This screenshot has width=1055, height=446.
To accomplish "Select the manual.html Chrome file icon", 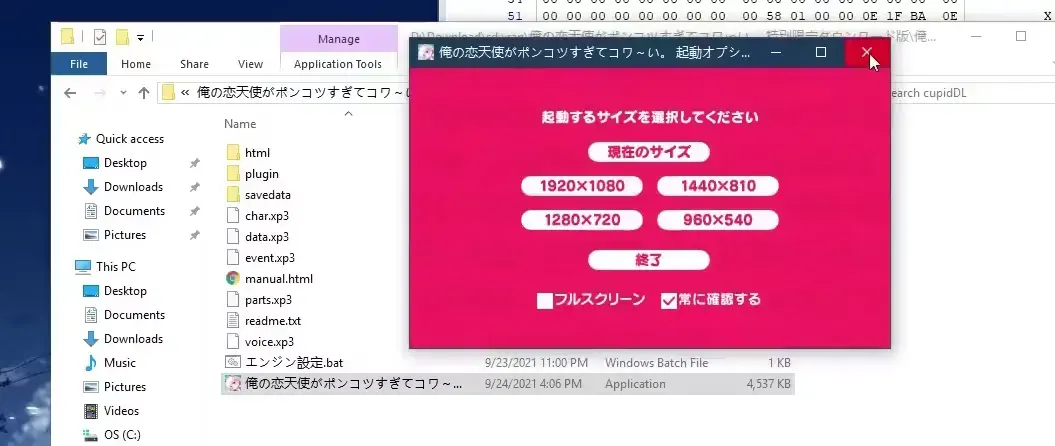I will click(x=233, y=278).
